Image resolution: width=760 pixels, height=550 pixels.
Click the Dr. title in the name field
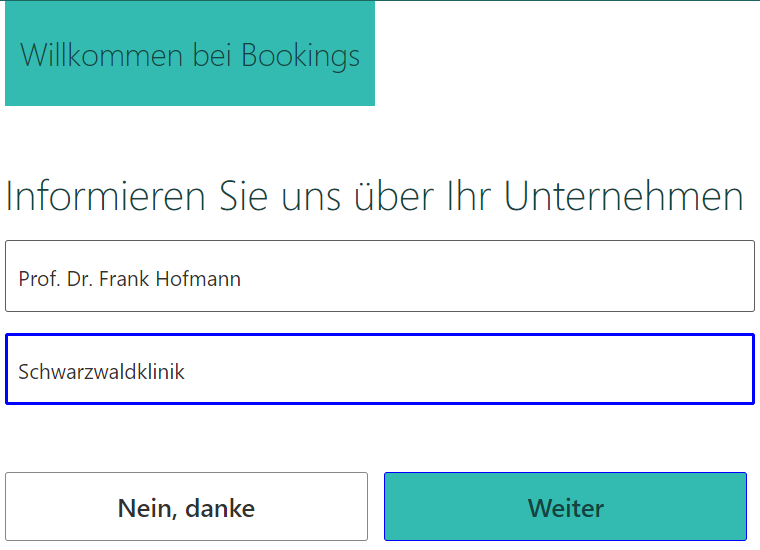tap(80, 279)
